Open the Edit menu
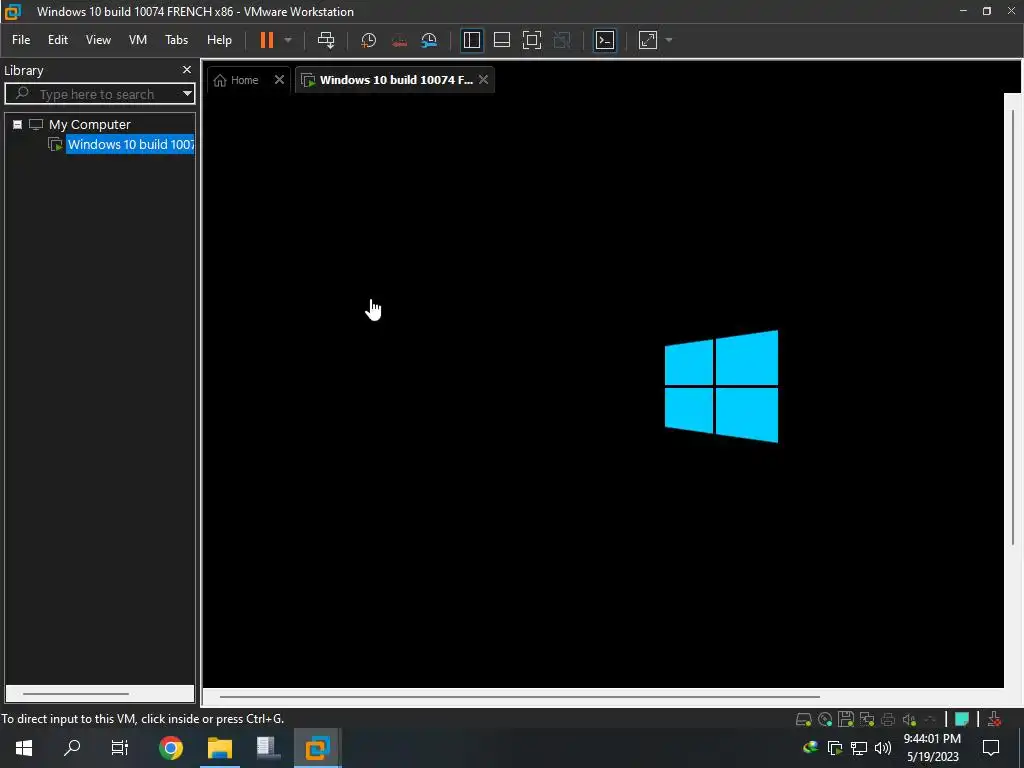Screen dimensions: 1024x768 57,40
